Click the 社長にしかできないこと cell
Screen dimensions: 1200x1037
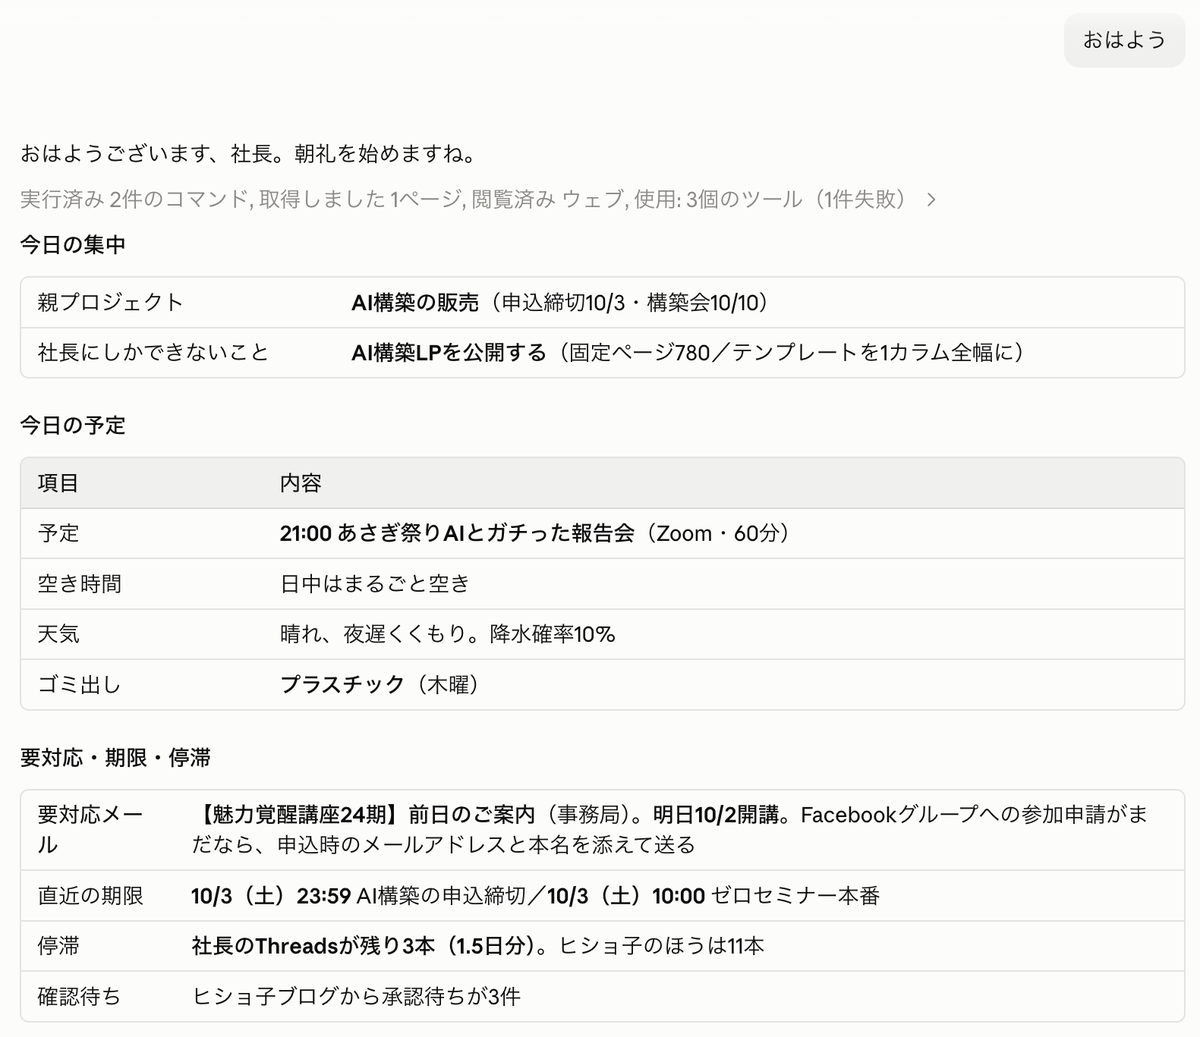click(x=153, y=352)
